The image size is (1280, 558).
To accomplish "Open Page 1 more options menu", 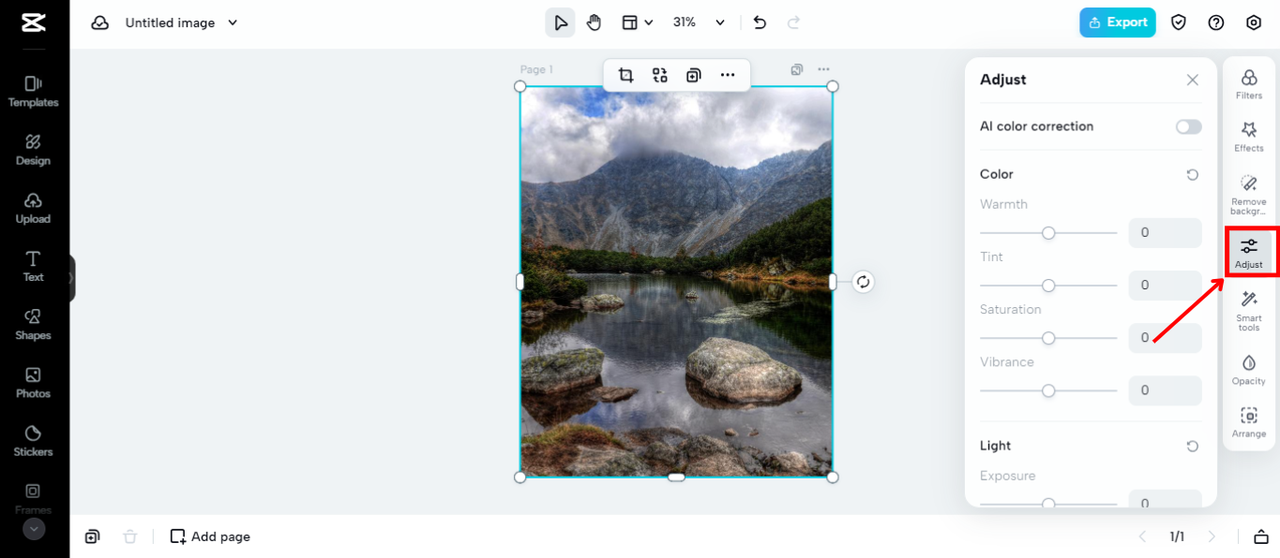I will point(823,70).
